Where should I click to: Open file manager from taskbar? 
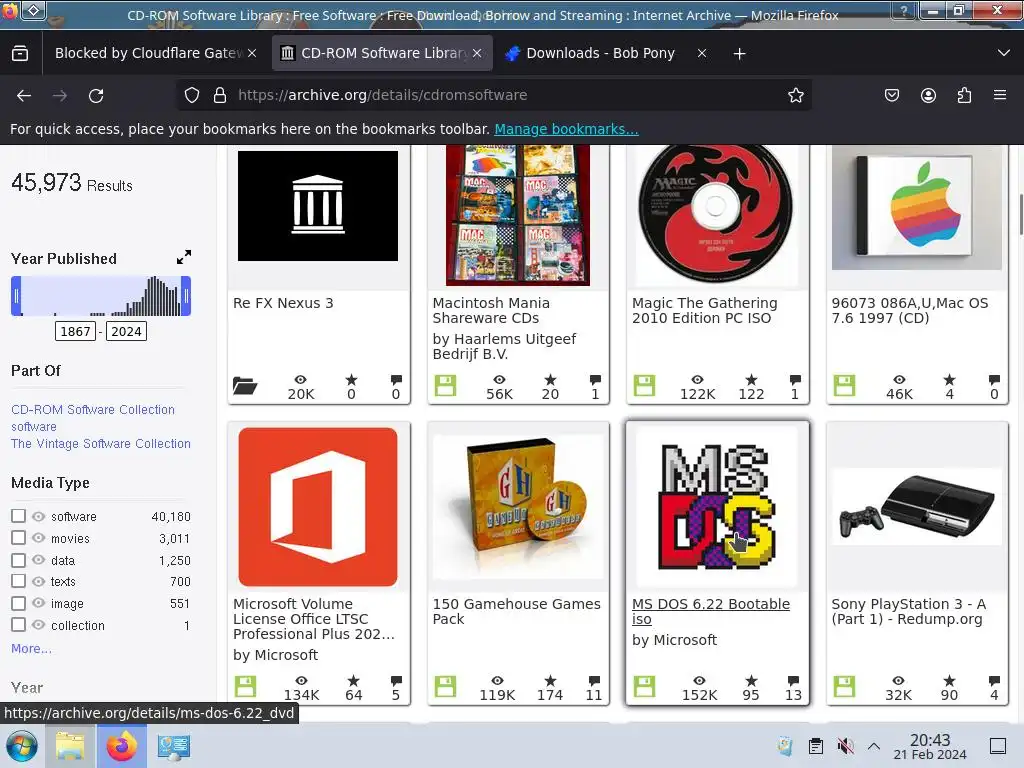70,746
